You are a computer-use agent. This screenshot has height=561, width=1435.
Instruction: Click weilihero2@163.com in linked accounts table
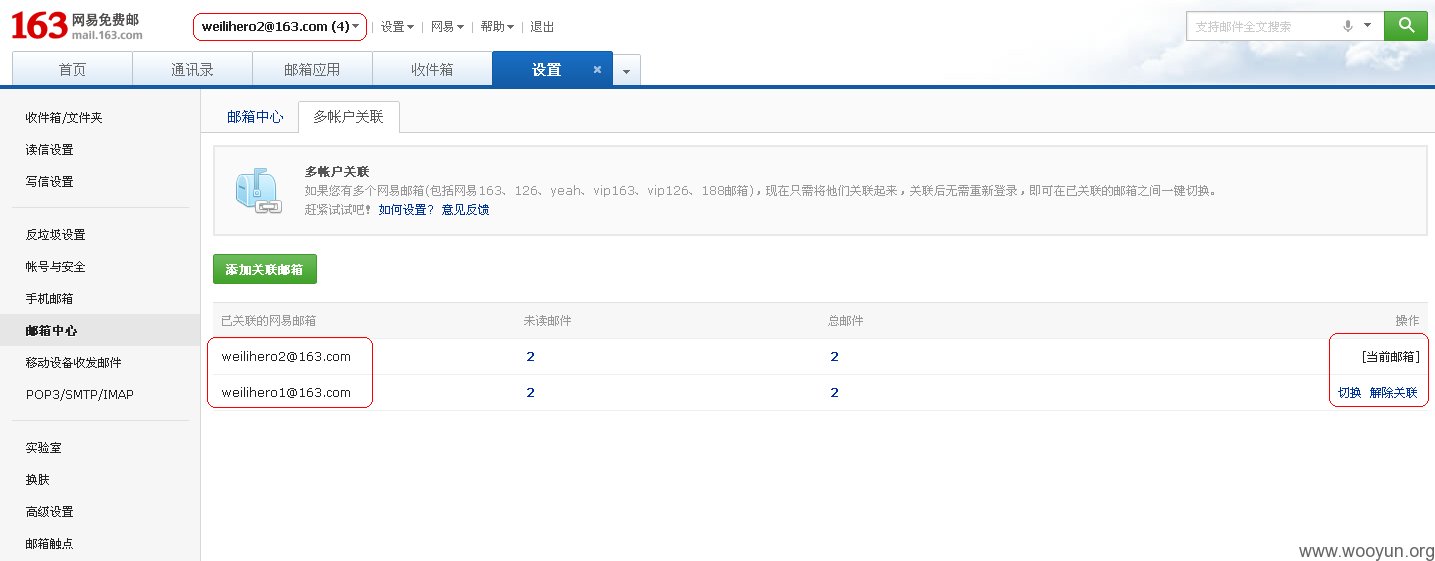(286, 357)
